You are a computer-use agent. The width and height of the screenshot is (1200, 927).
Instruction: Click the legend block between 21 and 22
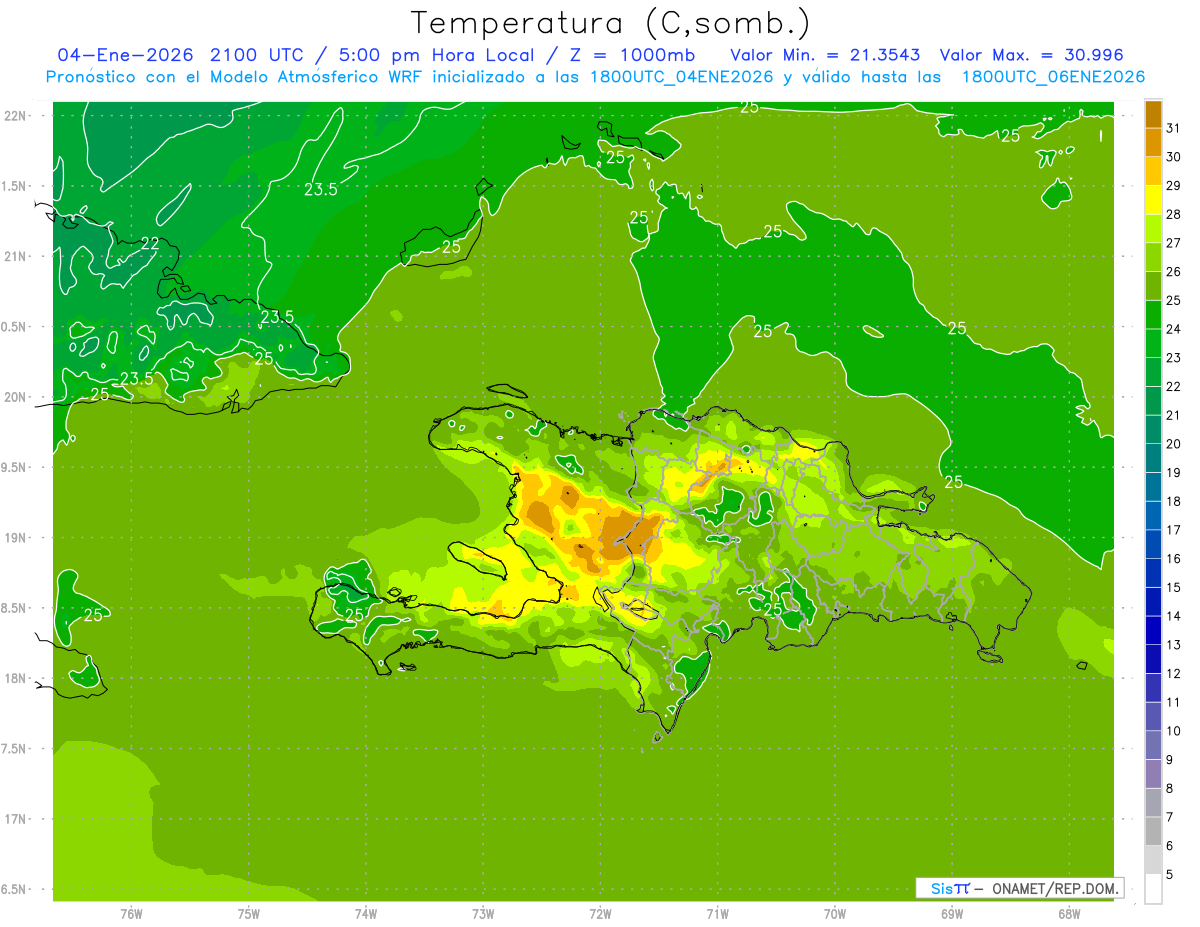point(1154,401)
